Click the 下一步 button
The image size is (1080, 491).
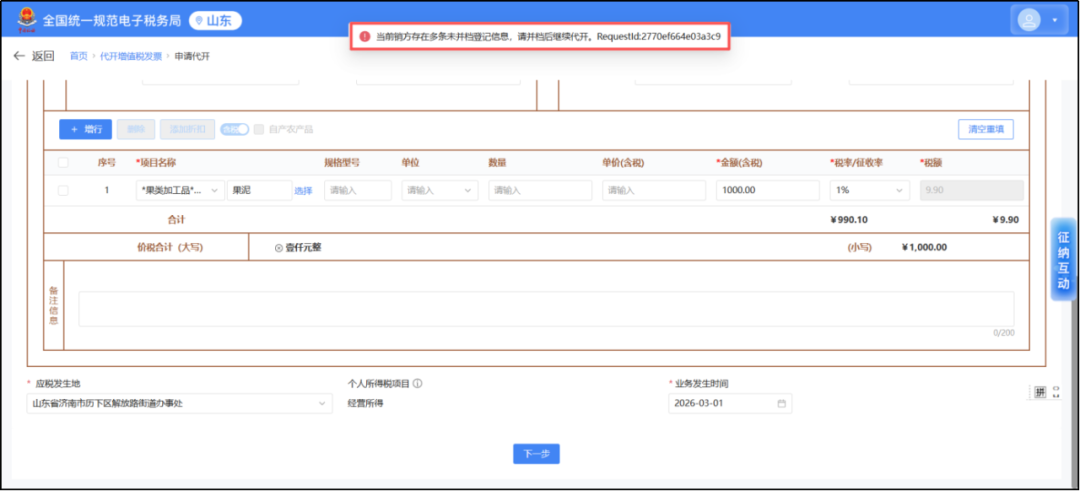coord(536,454)
